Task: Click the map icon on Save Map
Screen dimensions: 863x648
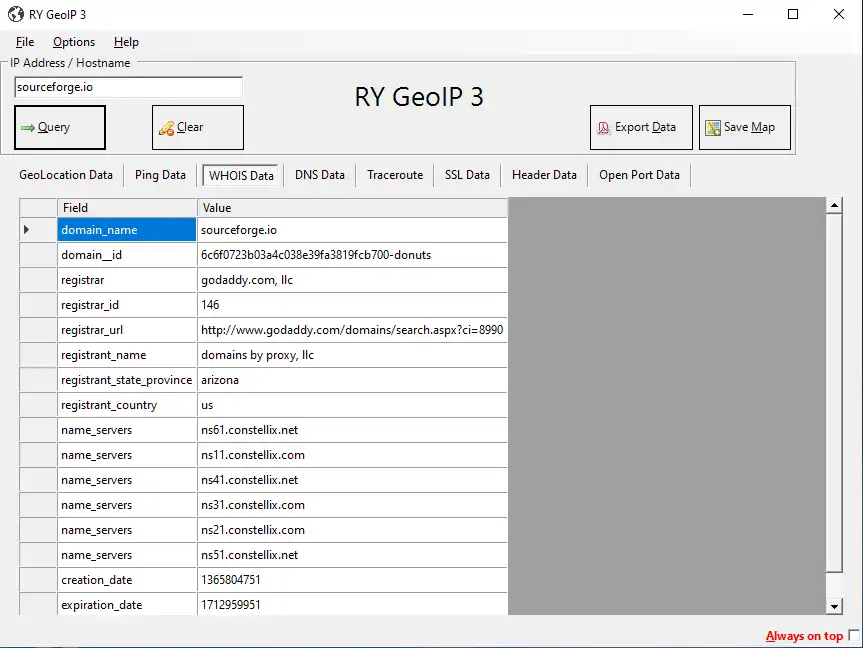Action: pos(713,128)
